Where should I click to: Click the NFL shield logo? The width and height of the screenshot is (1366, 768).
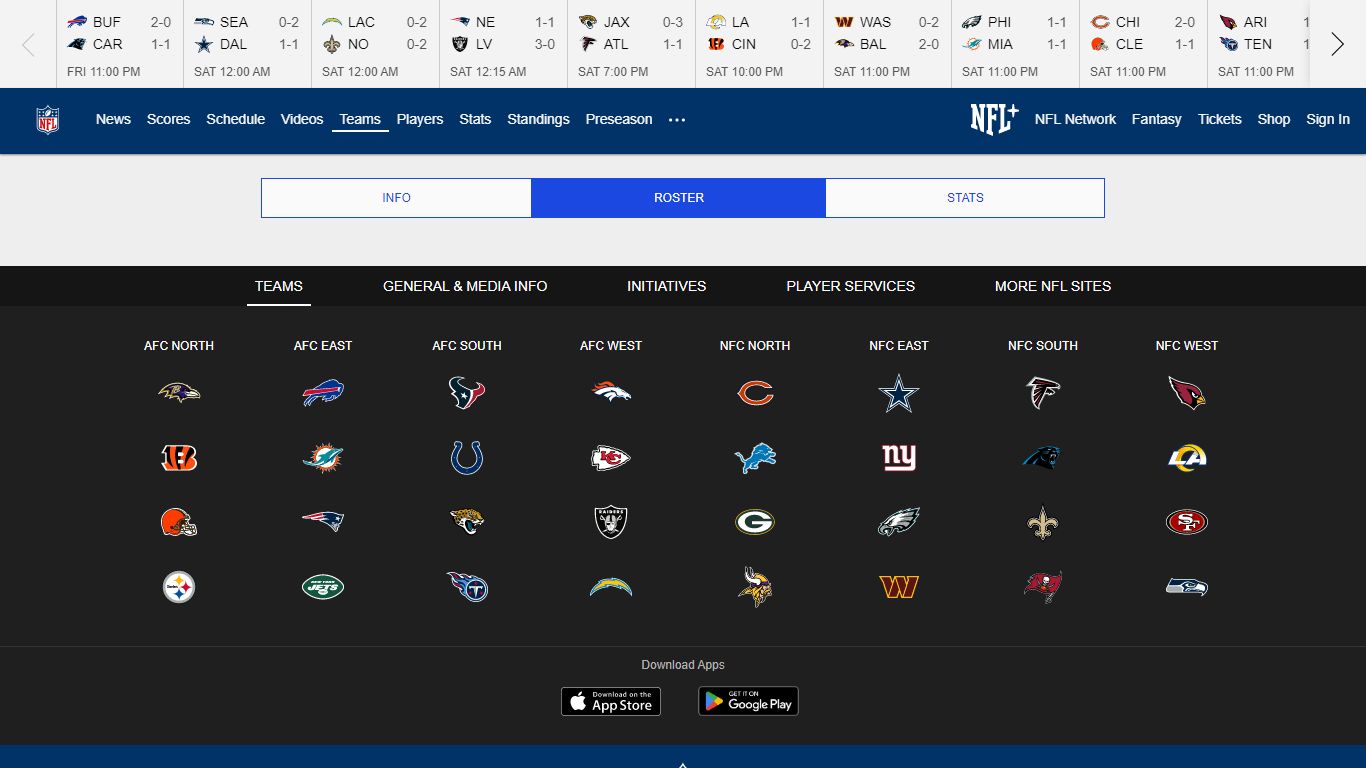coord(47,120)
